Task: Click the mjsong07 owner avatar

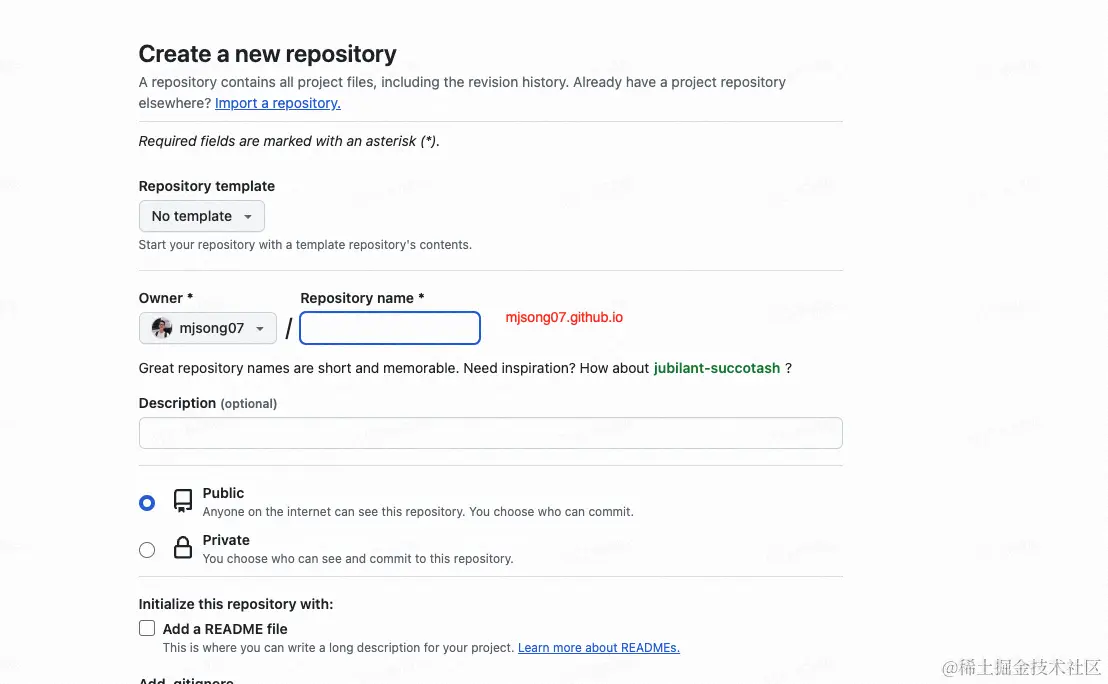Action: tap(162, 328)
